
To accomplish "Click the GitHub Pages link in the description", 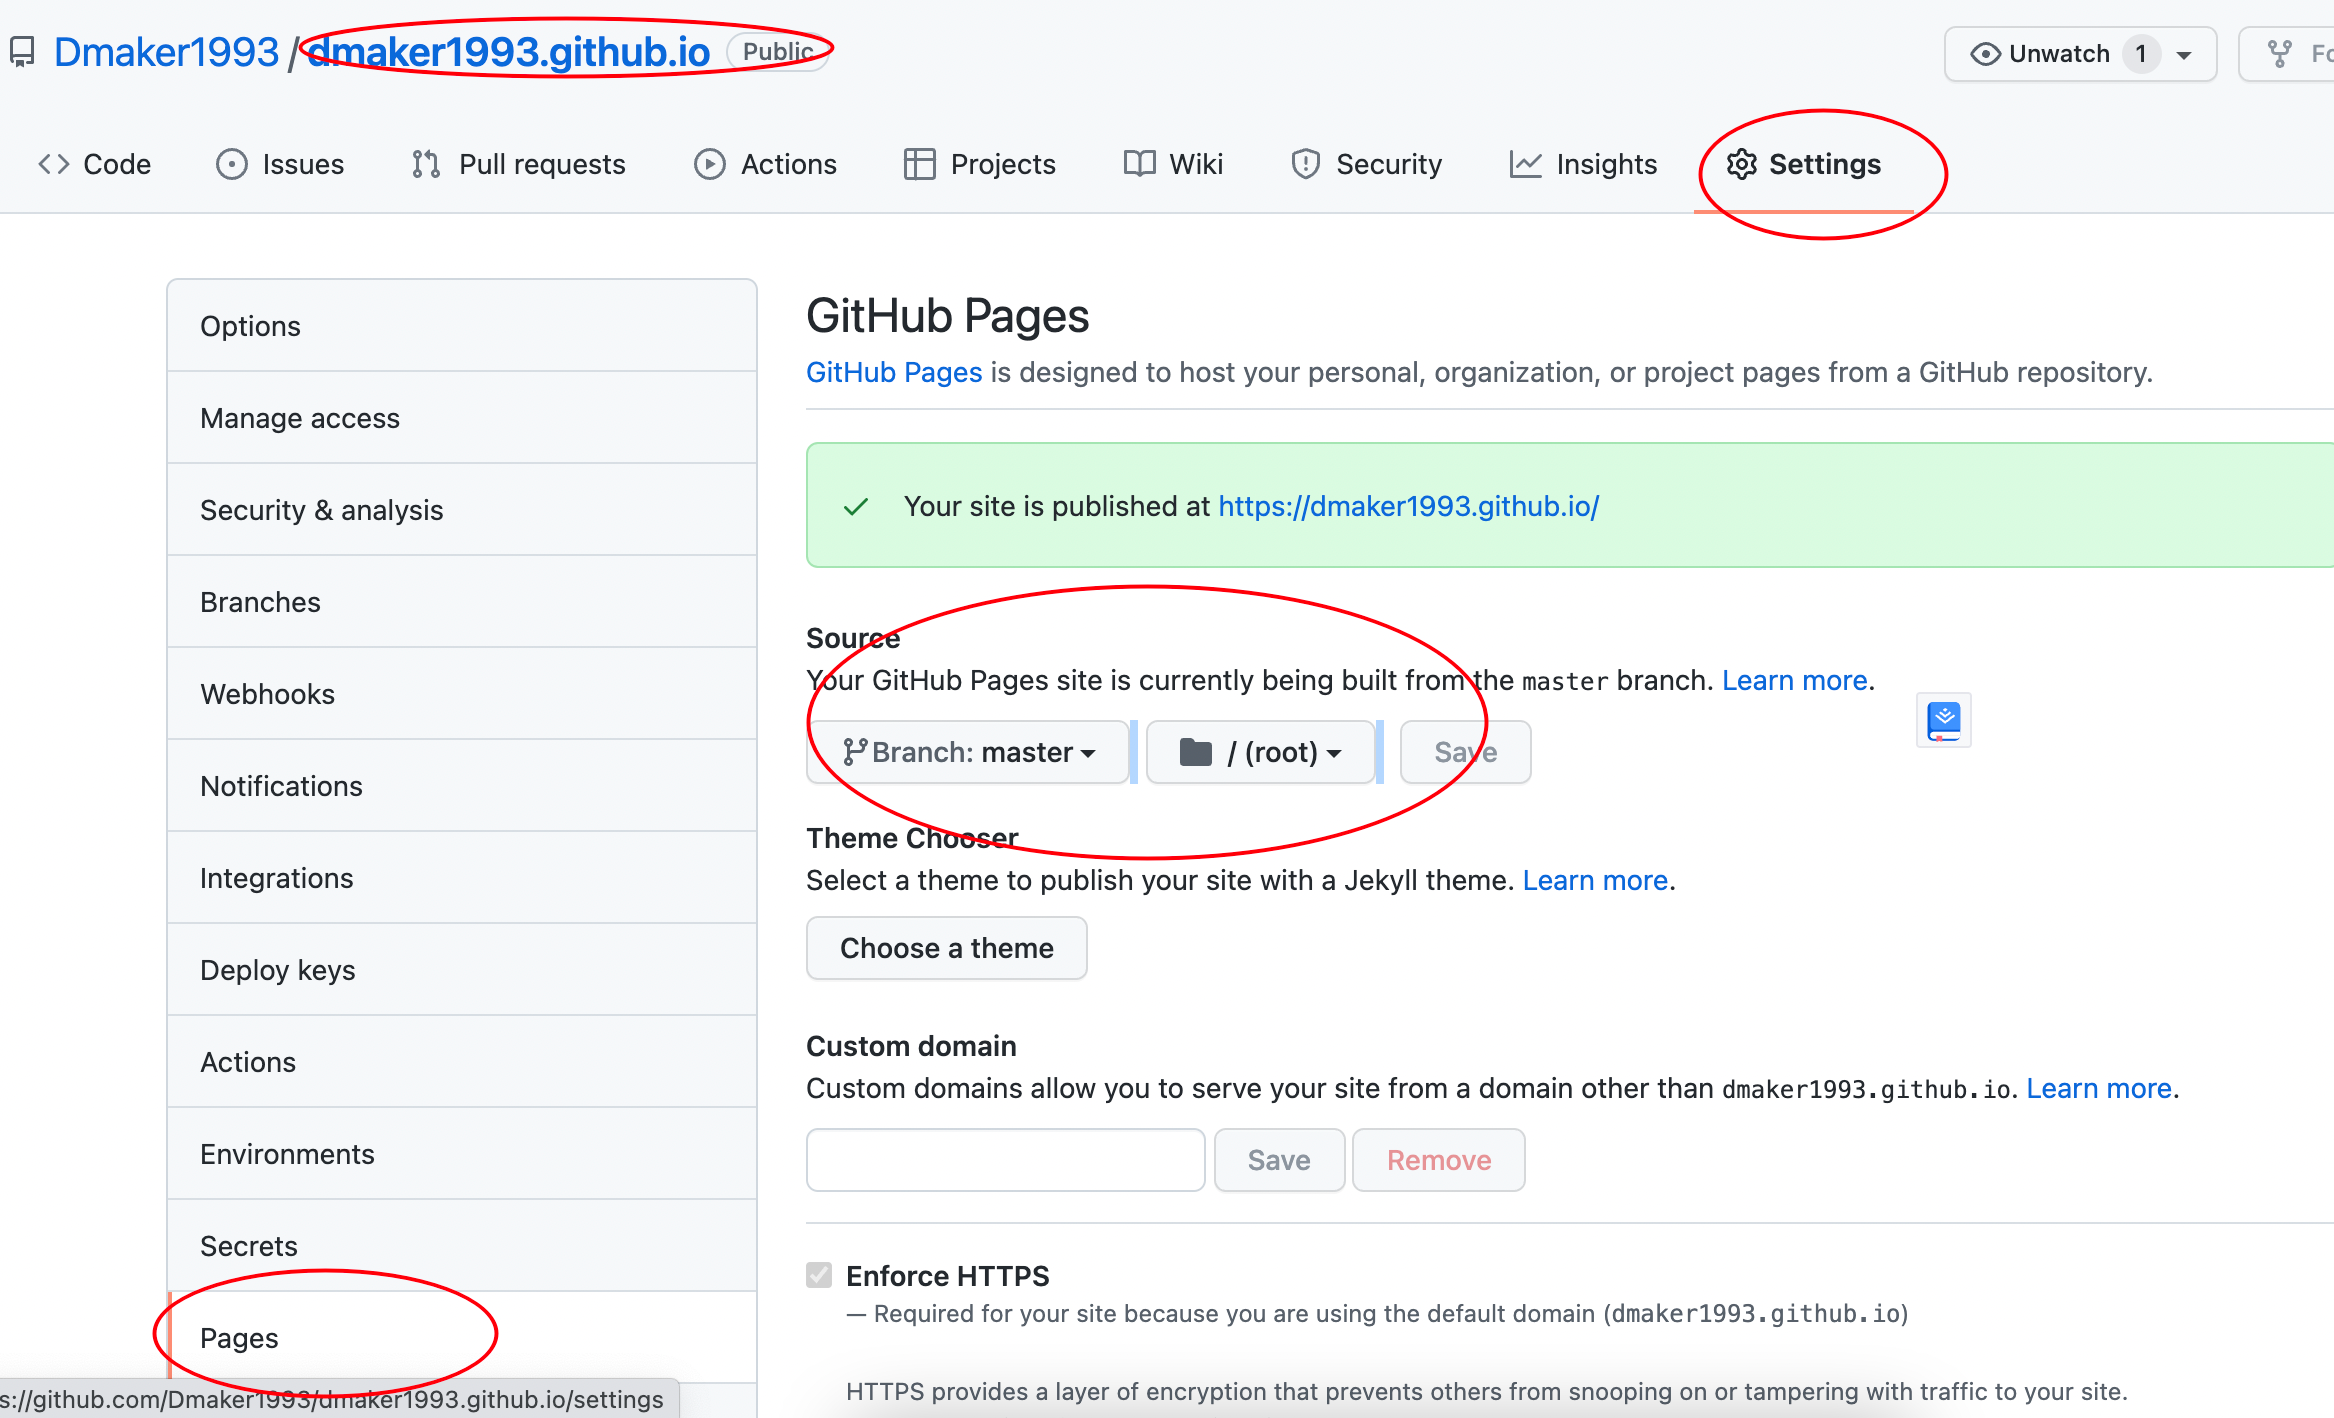I will pos(894,372).
